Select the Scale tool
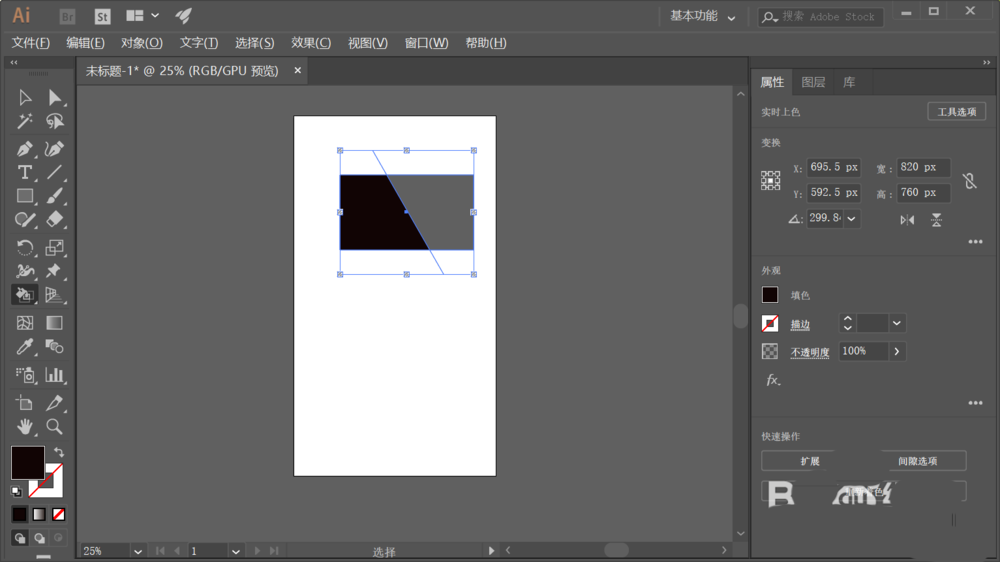1000x562 pixels. 54,248
